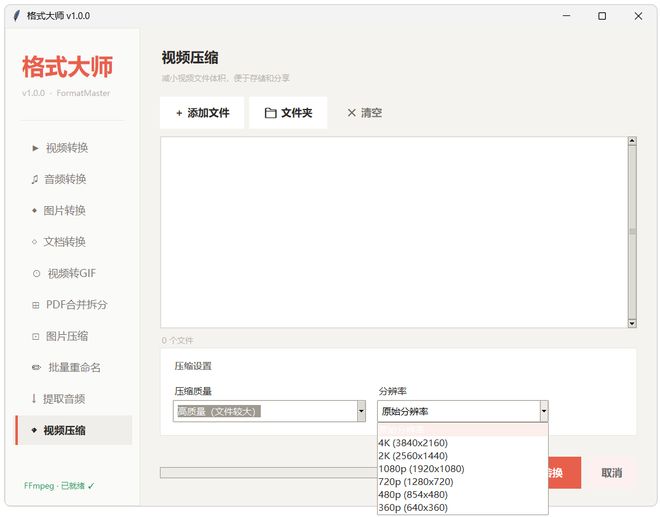The width and height of the screenshot is (660, 517).
Task: Click the 取消 button
Action: pos(612,473)
